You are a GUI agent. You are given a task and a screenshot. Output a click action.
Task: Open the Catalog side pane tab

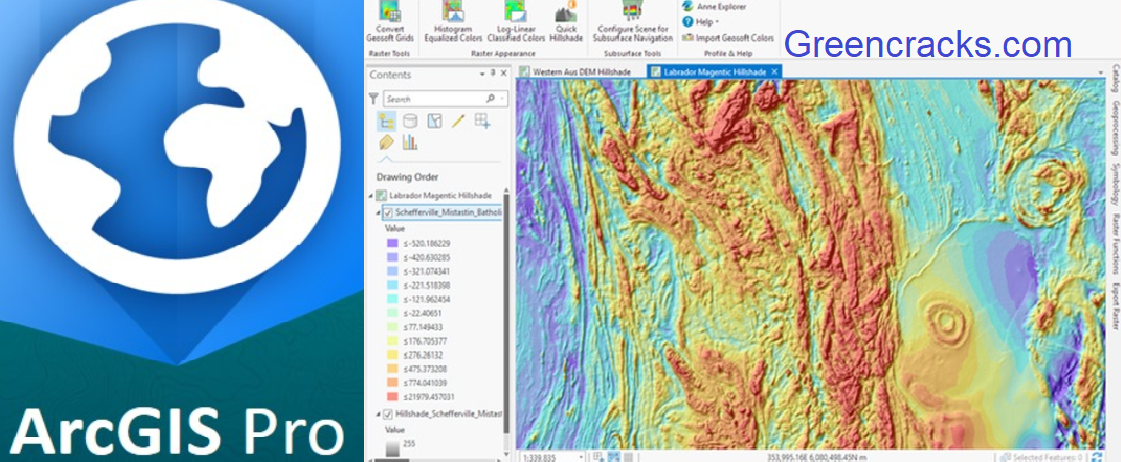coord(1115,79)
